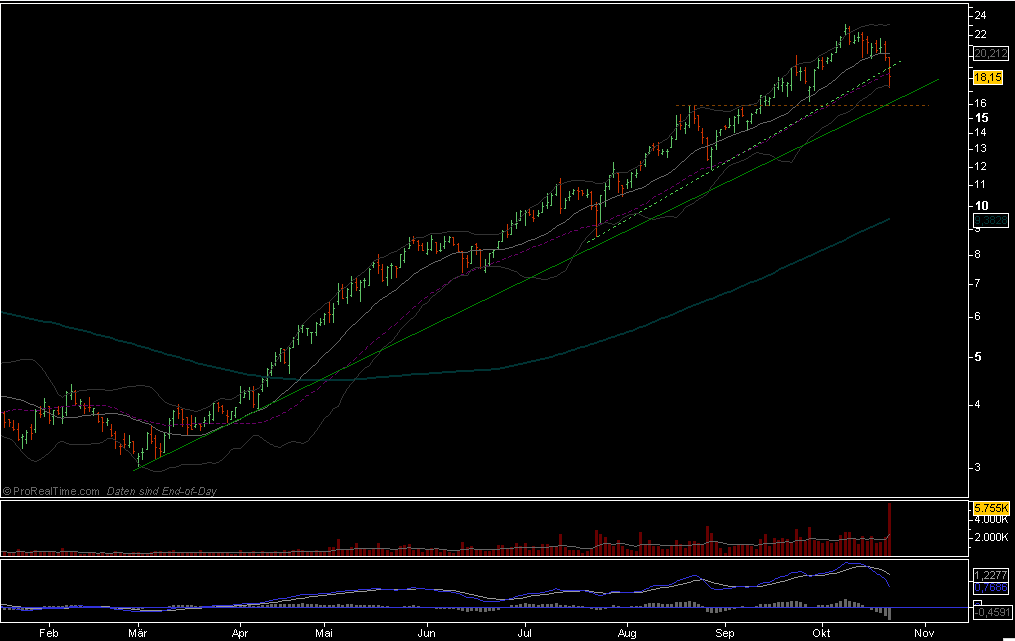Viewport: 1015px width, 641px height.
Task: Click the bold 10 price axis label
Action: (x=981, y=205)
